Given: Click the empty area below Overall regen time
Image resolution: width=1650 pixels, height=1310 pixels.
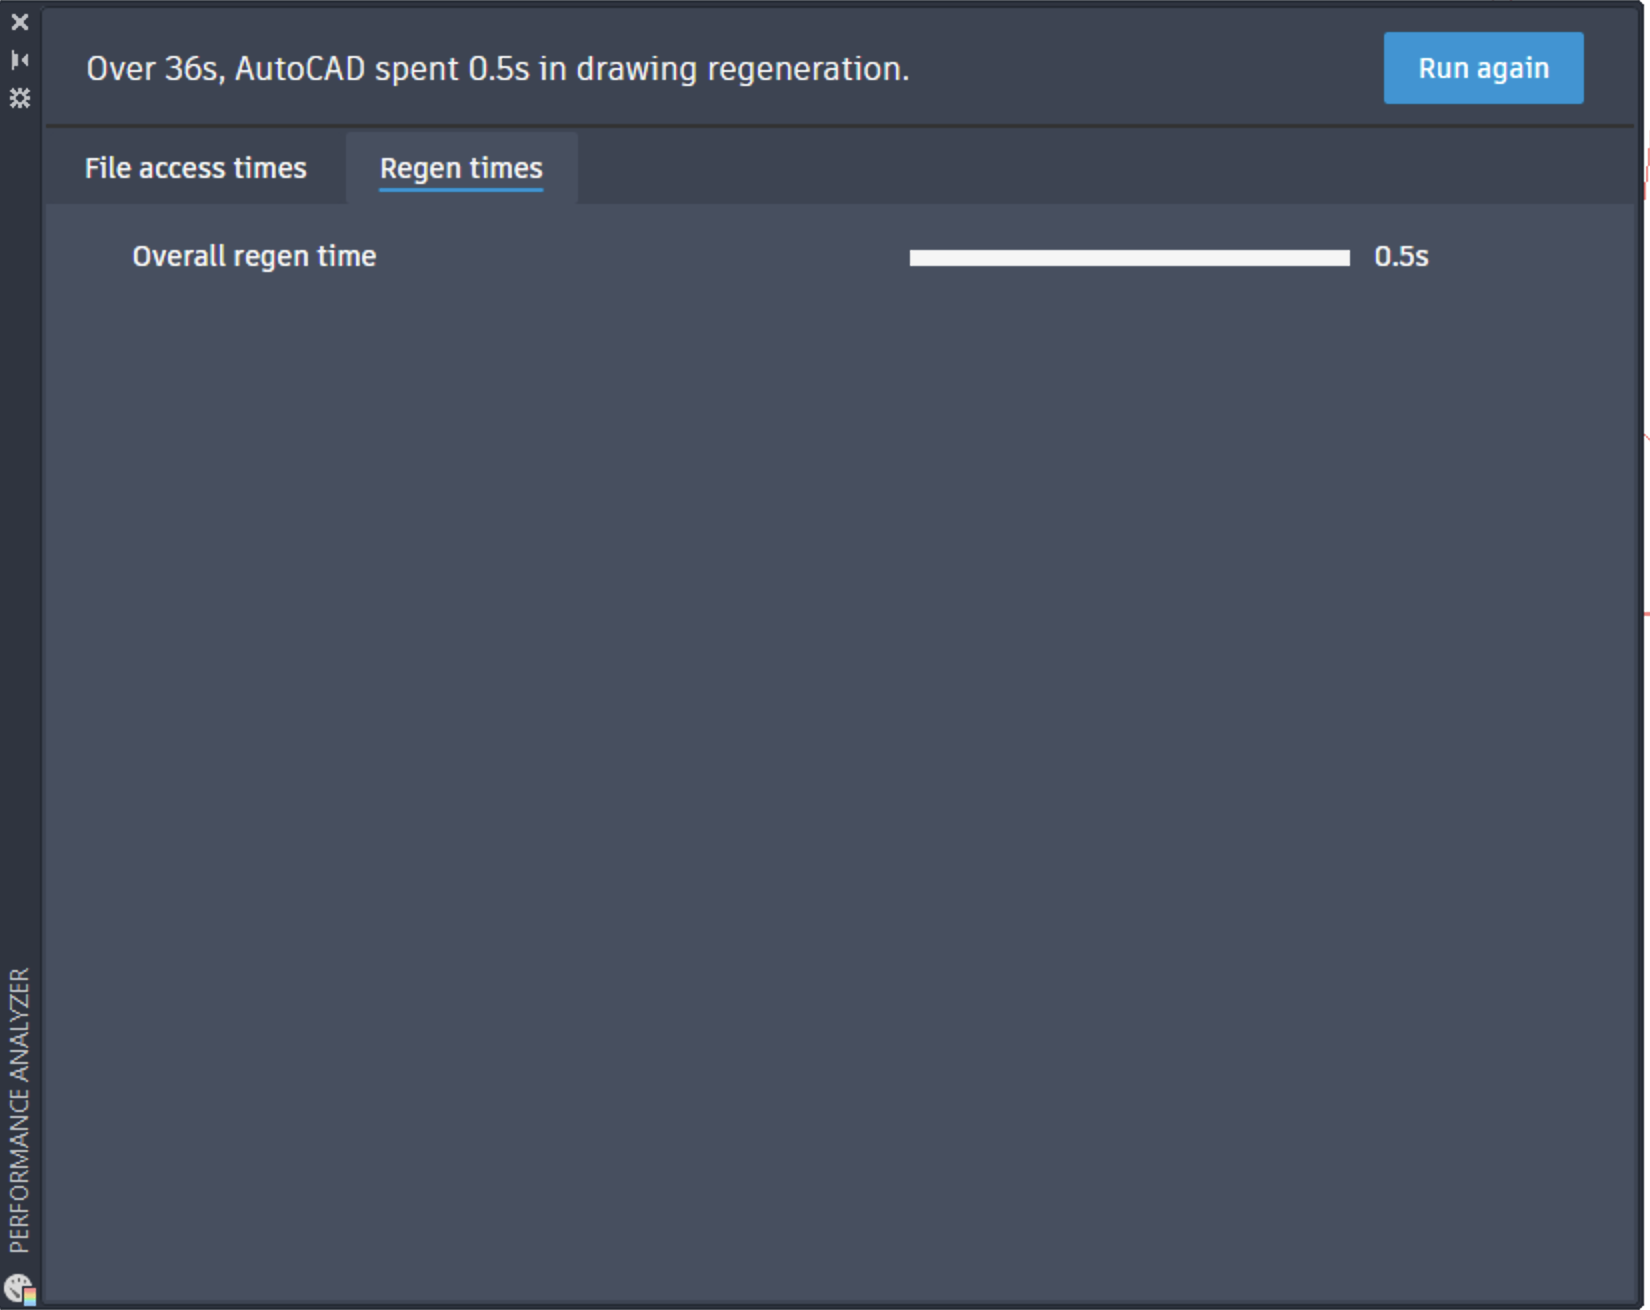Looking at the screenshot, I should [840, 780].
